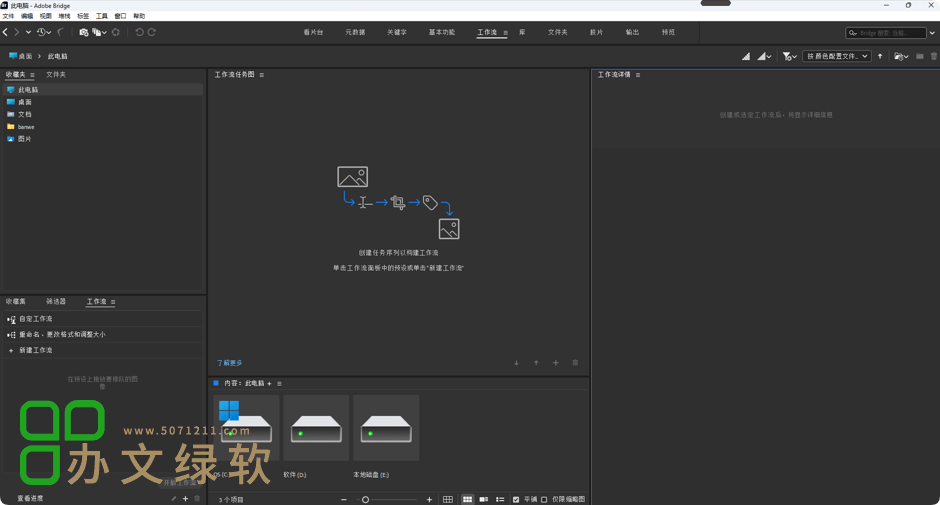The height and width of the screenshot is (505, 940).
Task: Click the grid lock icon in status bar
Action: click(448, 499)
